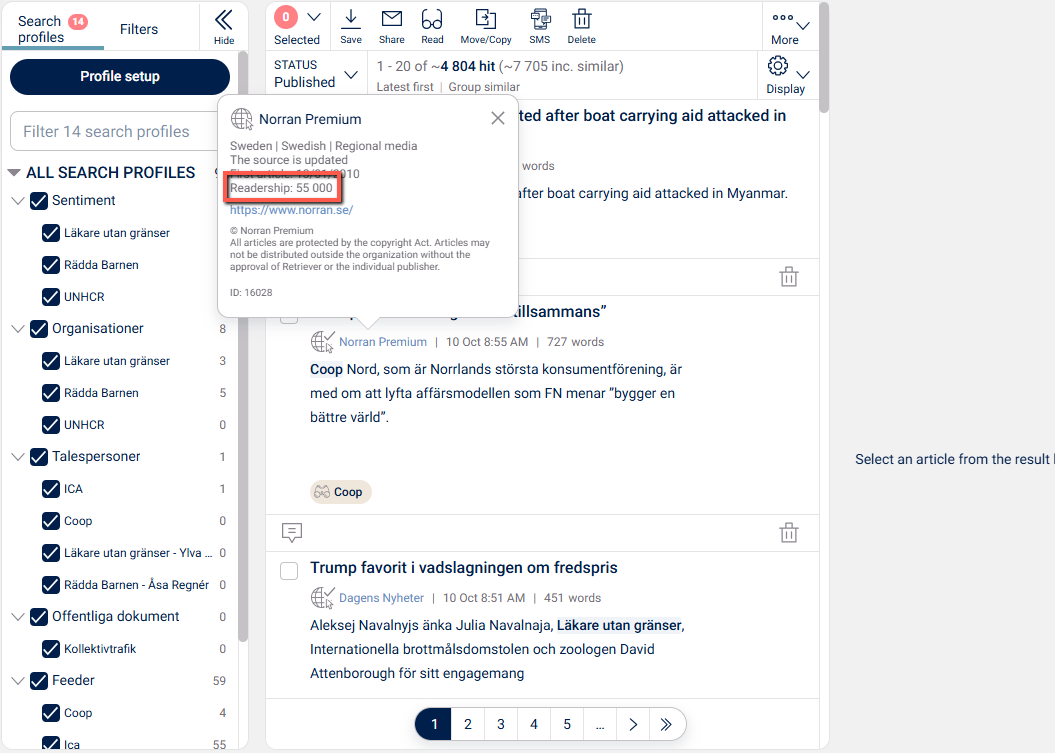The height and width of the screenshot is (753, 1055).
Task: Go to results page 3
Action: tap(501, 724)
